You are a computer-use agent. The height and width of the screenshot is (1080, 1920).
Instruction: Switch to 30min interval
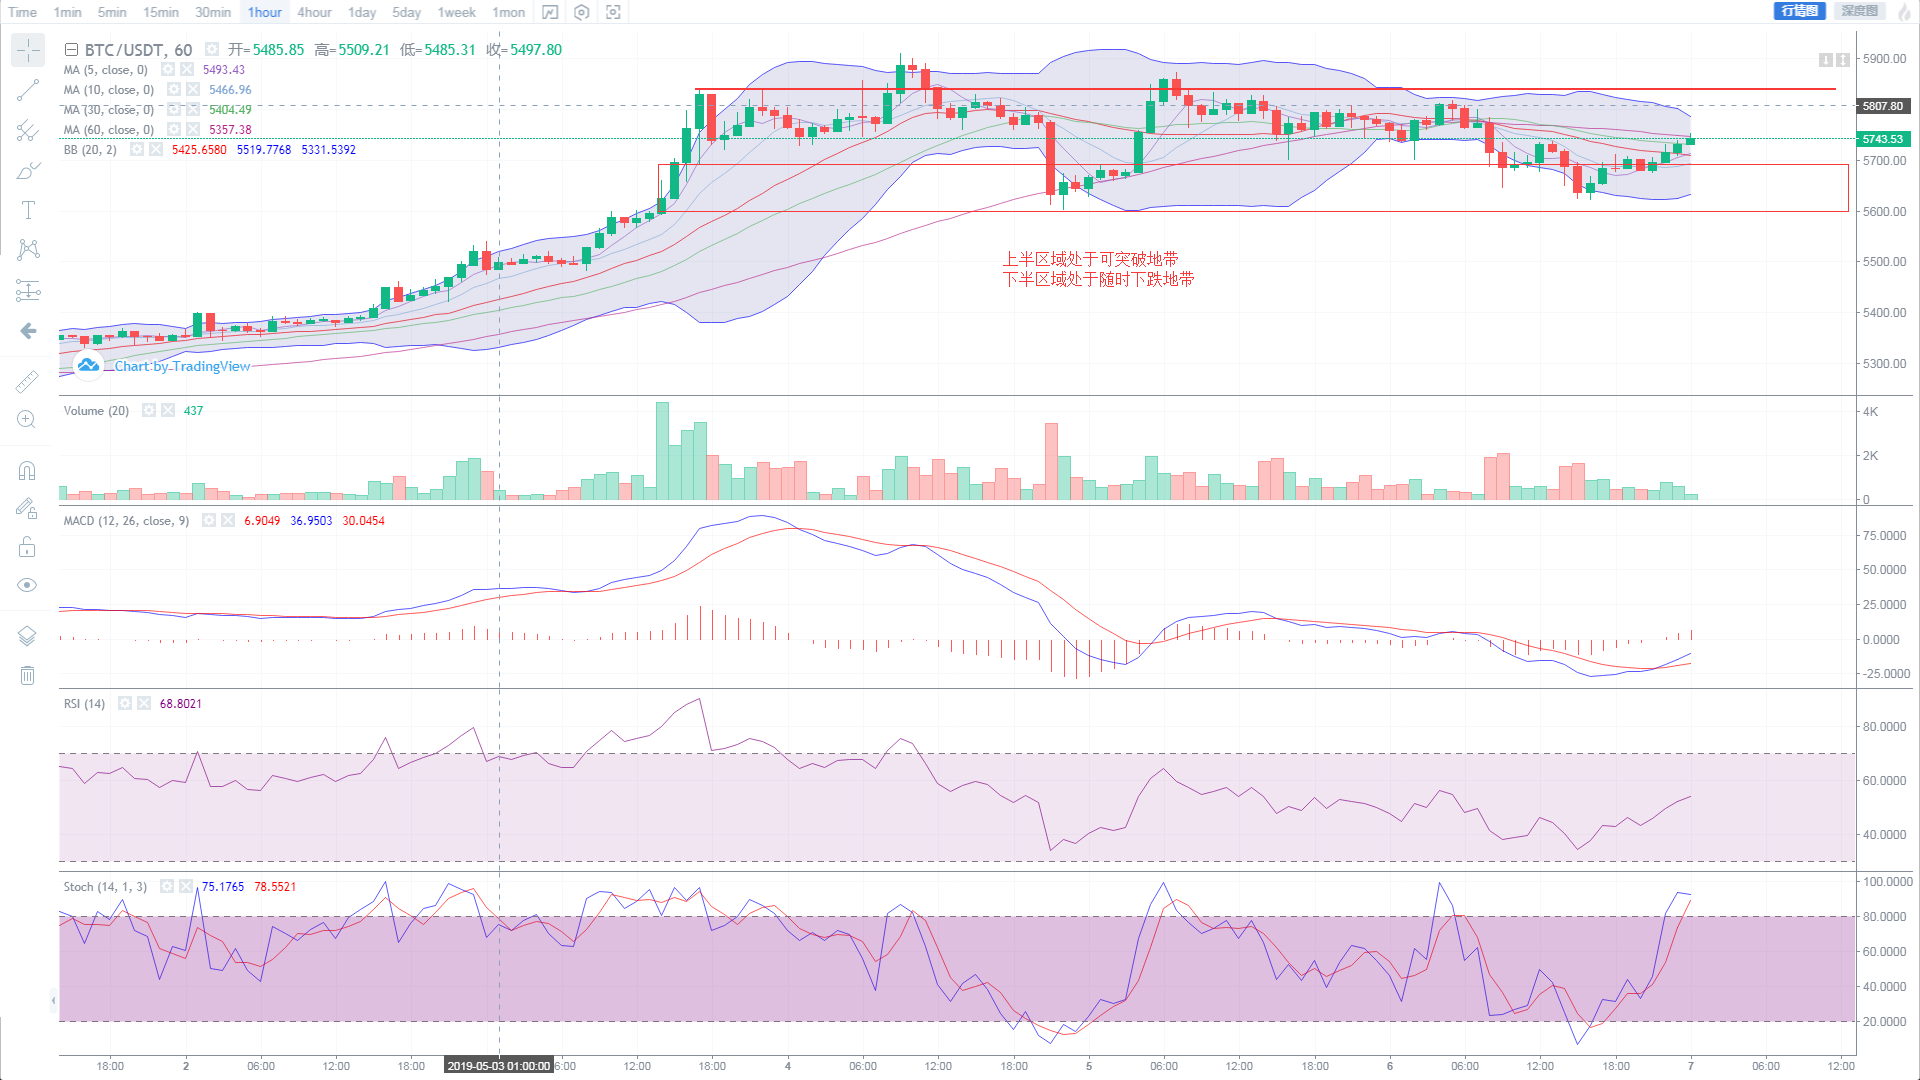[213, 12]
